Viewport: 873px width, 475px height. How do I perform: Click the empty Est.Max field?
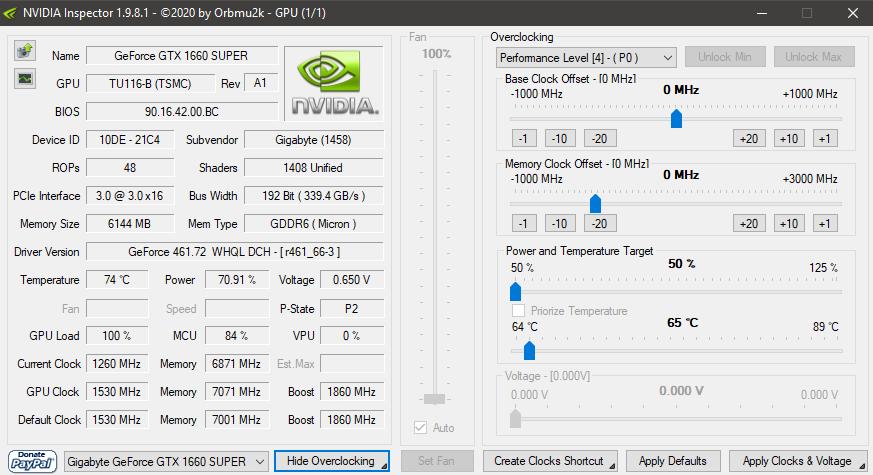pyautogui.click(x=352, y=364)
